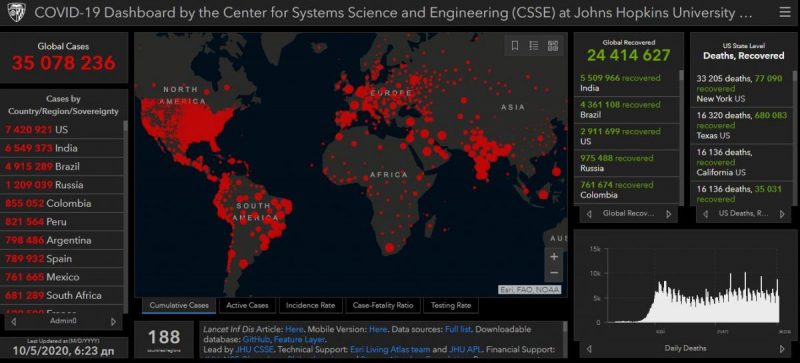The image size is (800, 363).
Task: Select India entry in recovered list
Action: pyautogui.click(x=627, y=83)
